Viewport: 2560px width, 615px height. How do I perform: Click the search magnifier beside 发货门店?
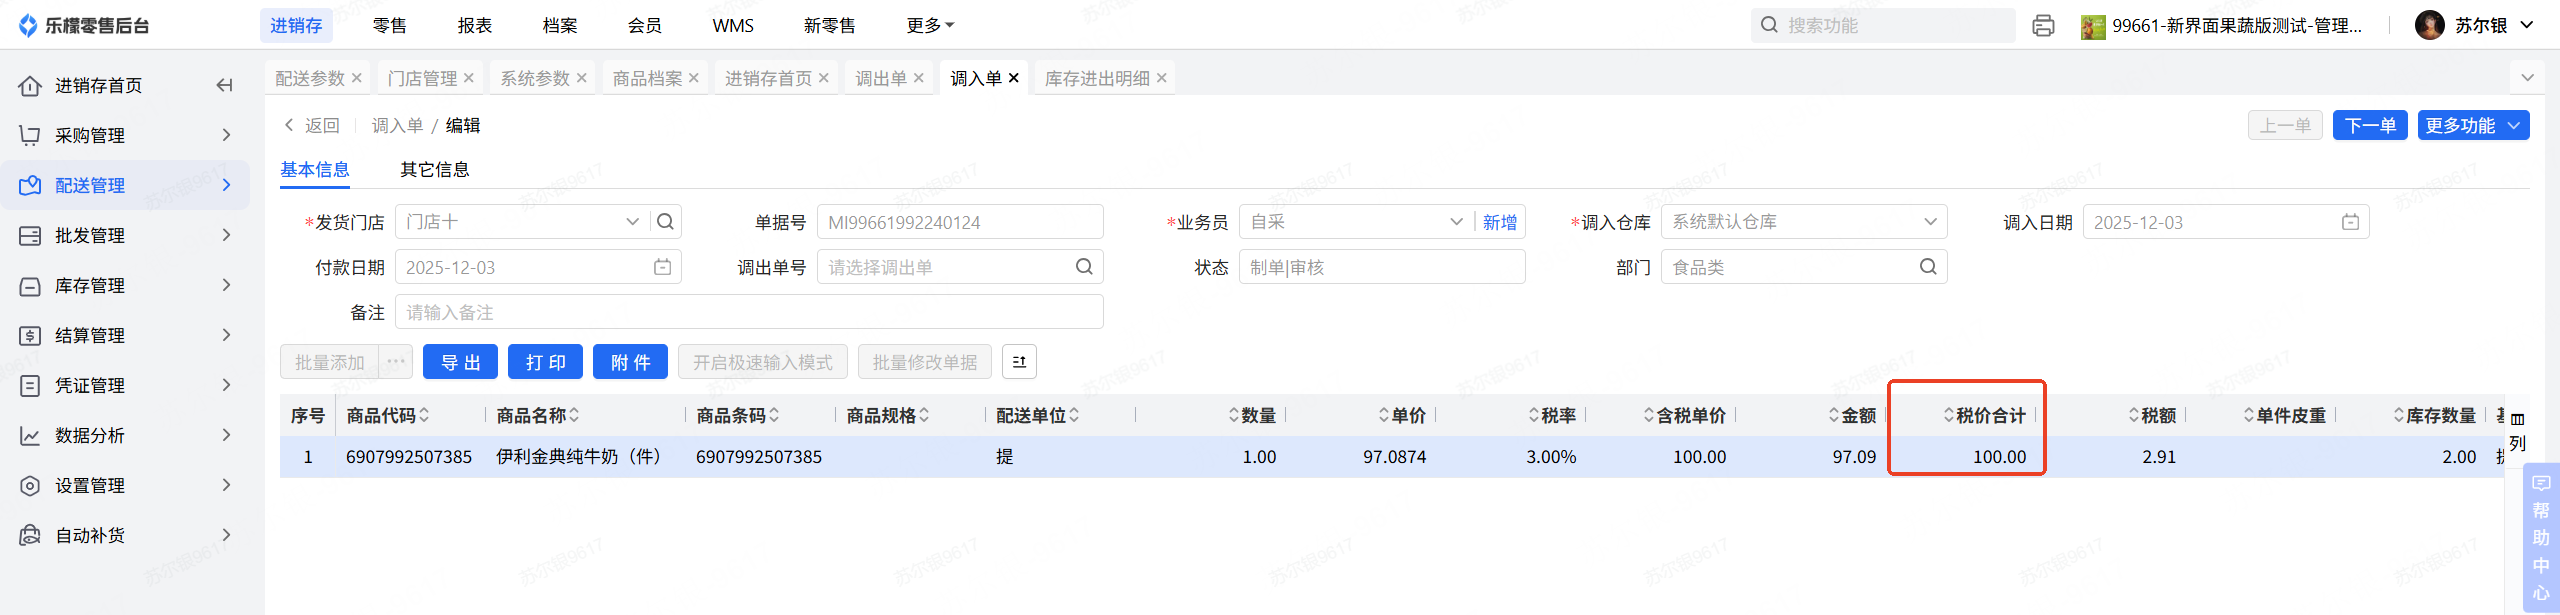(x=665, y=222)
